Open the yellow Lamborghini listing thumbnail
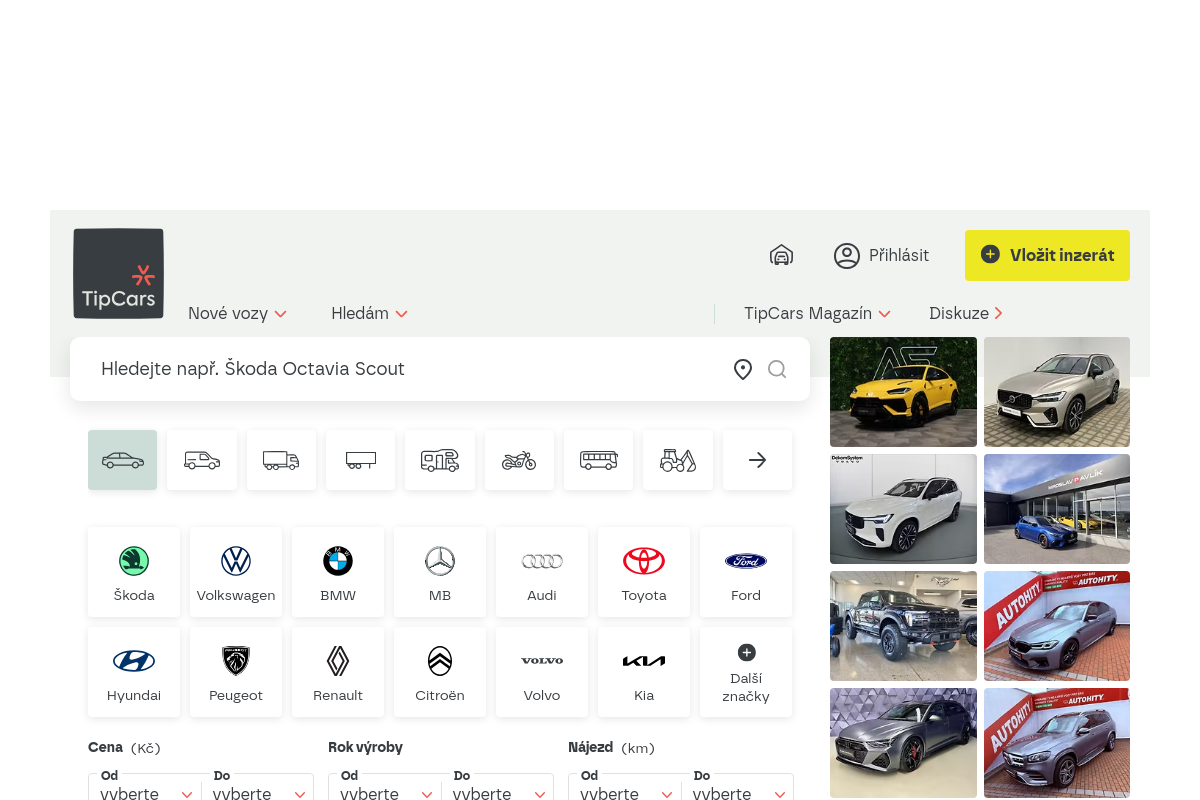The height and width of the screenshot is (800, 1200). pyautogui.click(x=903, y=391)
